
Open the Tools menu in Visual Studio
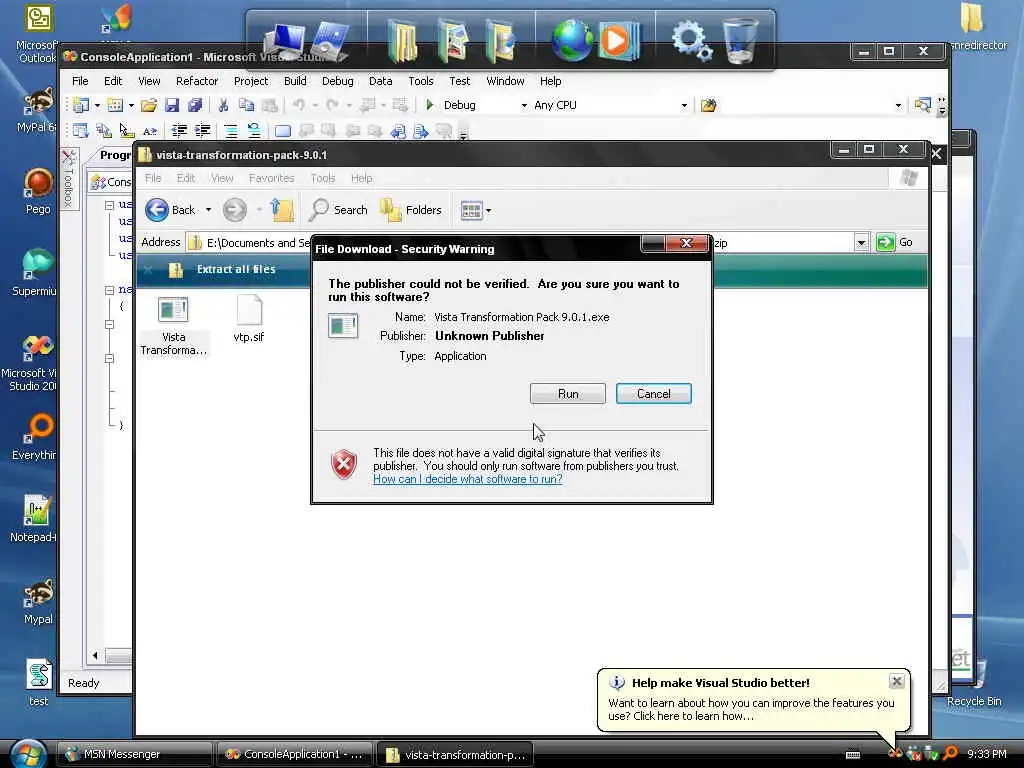click(x=421, y=81)
